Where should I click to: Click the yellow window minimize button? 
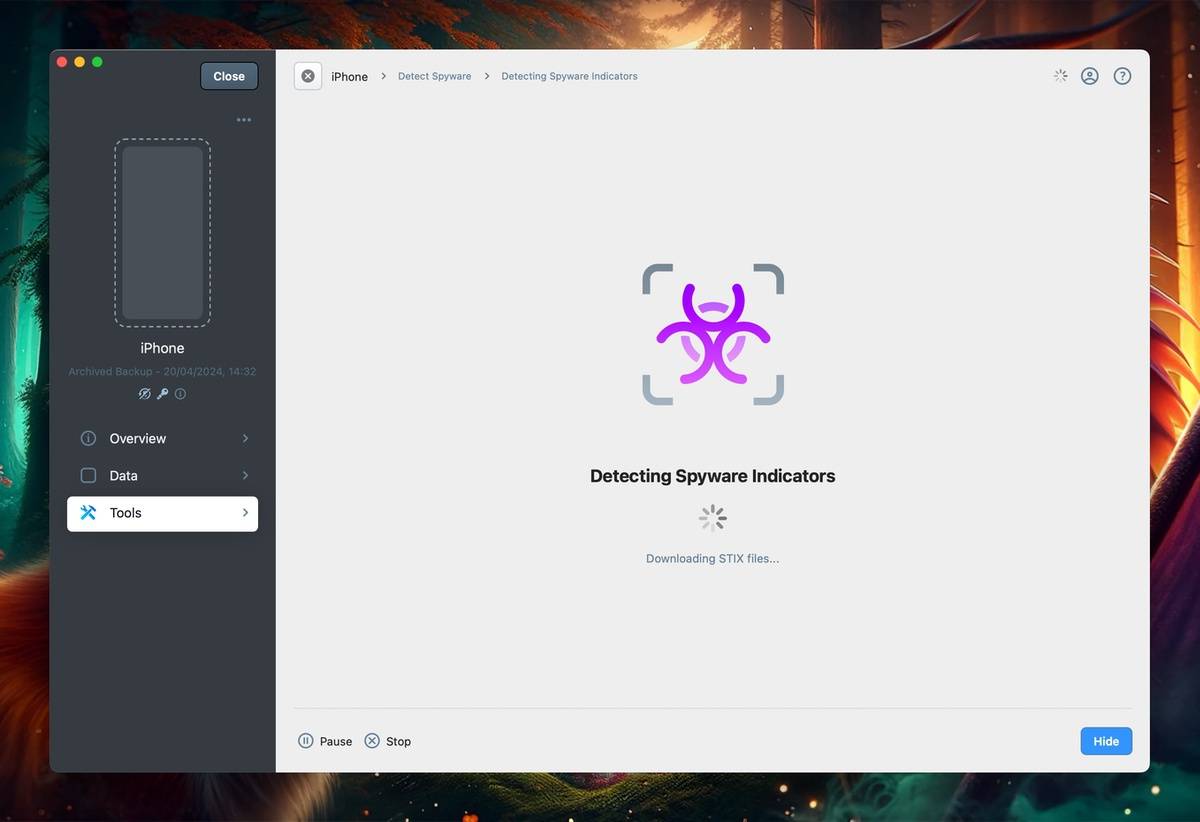click(79, 62)
